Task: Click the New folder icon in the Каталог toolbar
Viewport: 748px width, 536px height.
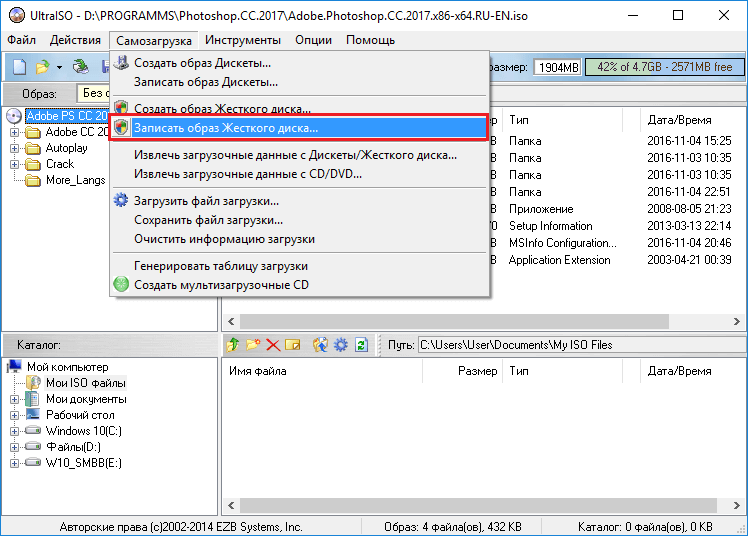Action: click(x=253, y=344)
